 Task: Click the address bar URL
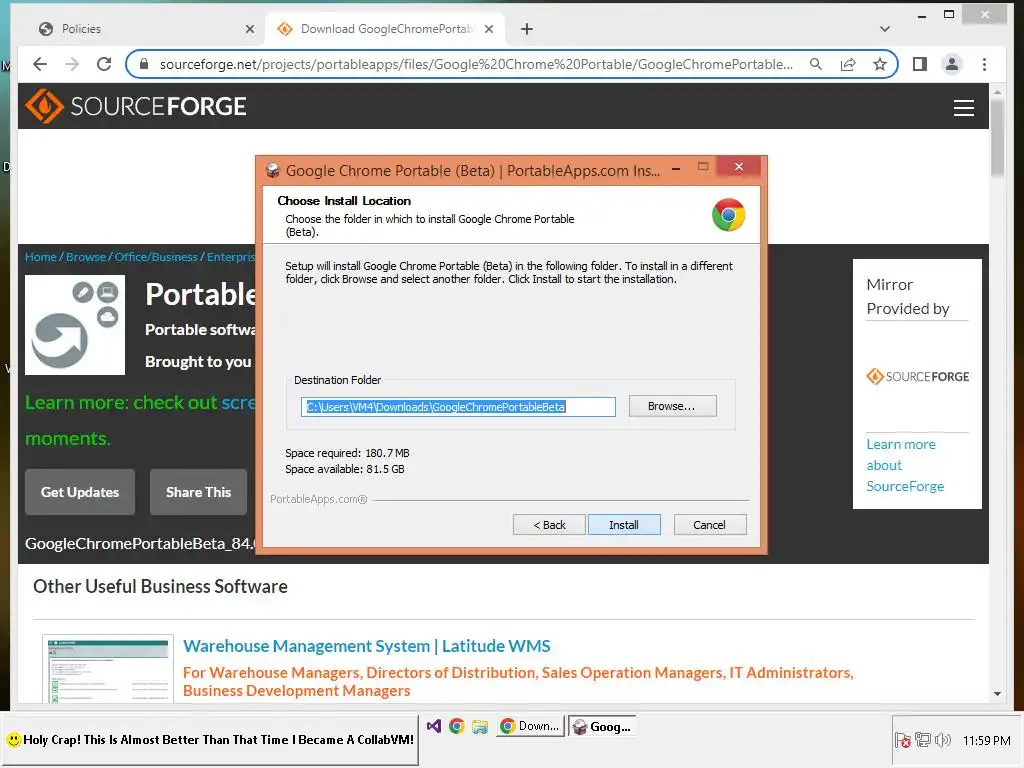[x=476, y=64]
